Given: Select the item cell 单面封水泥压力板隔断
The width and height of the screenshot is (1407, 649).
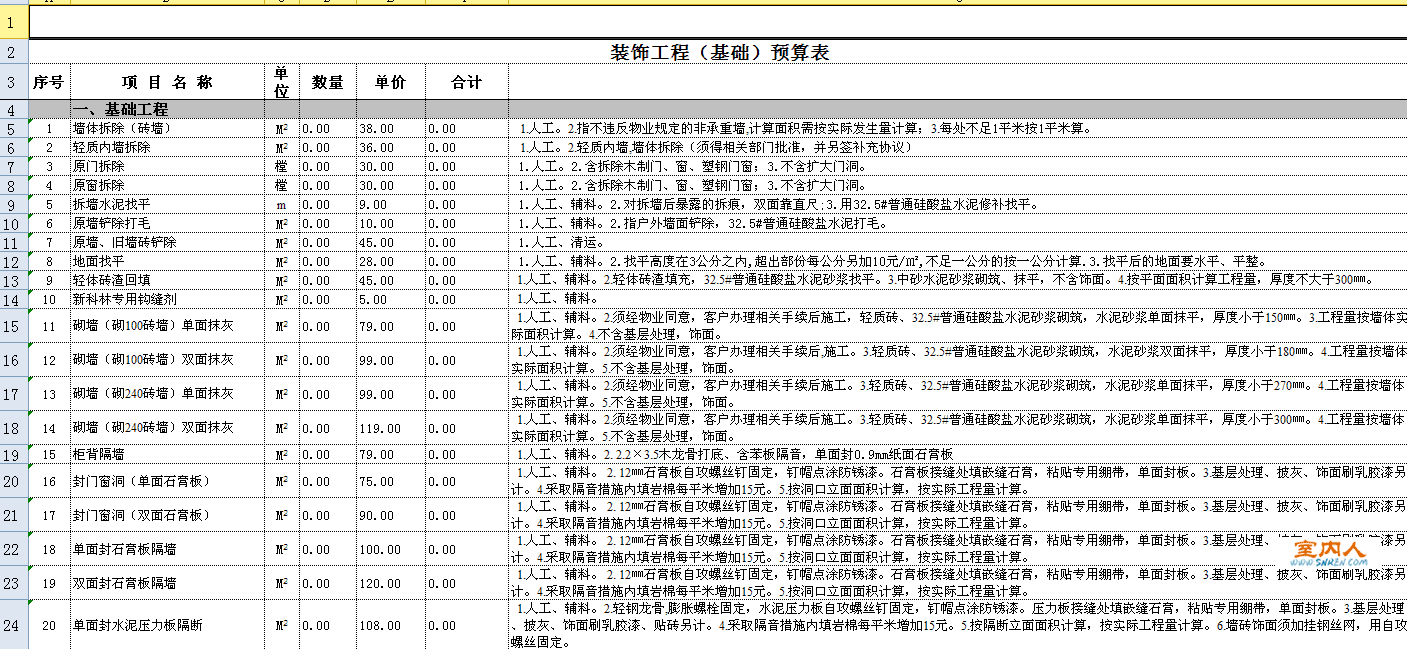Looking at the screenshot, I should tap(167, 625).
